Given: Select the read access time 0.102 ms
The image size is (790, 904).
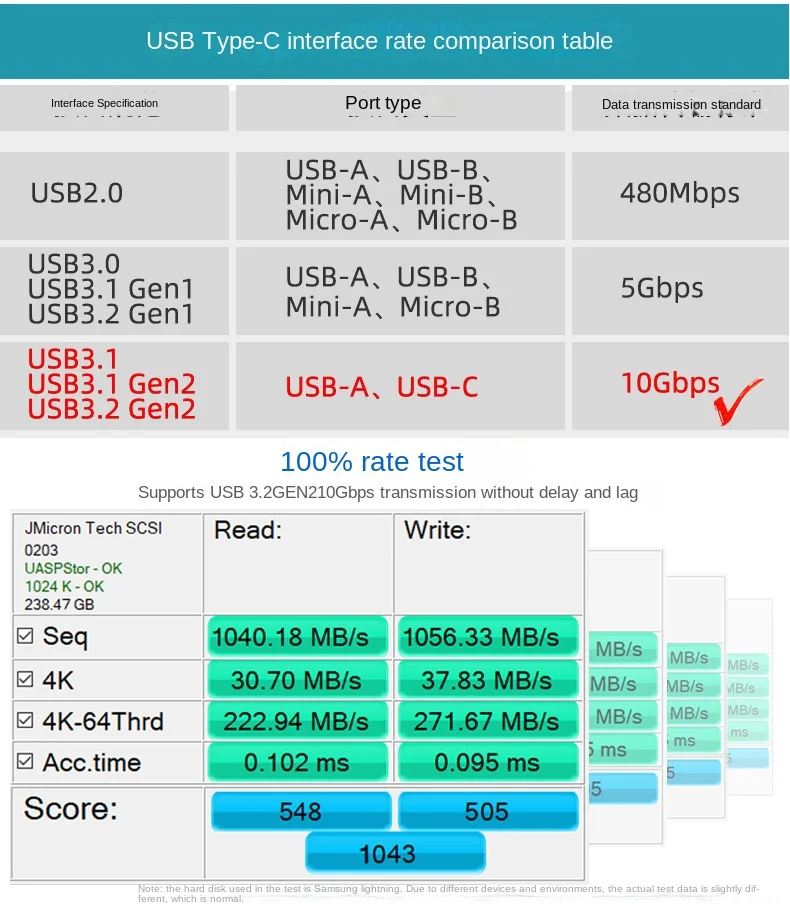Looking at the screenshot, I should 297,763.
